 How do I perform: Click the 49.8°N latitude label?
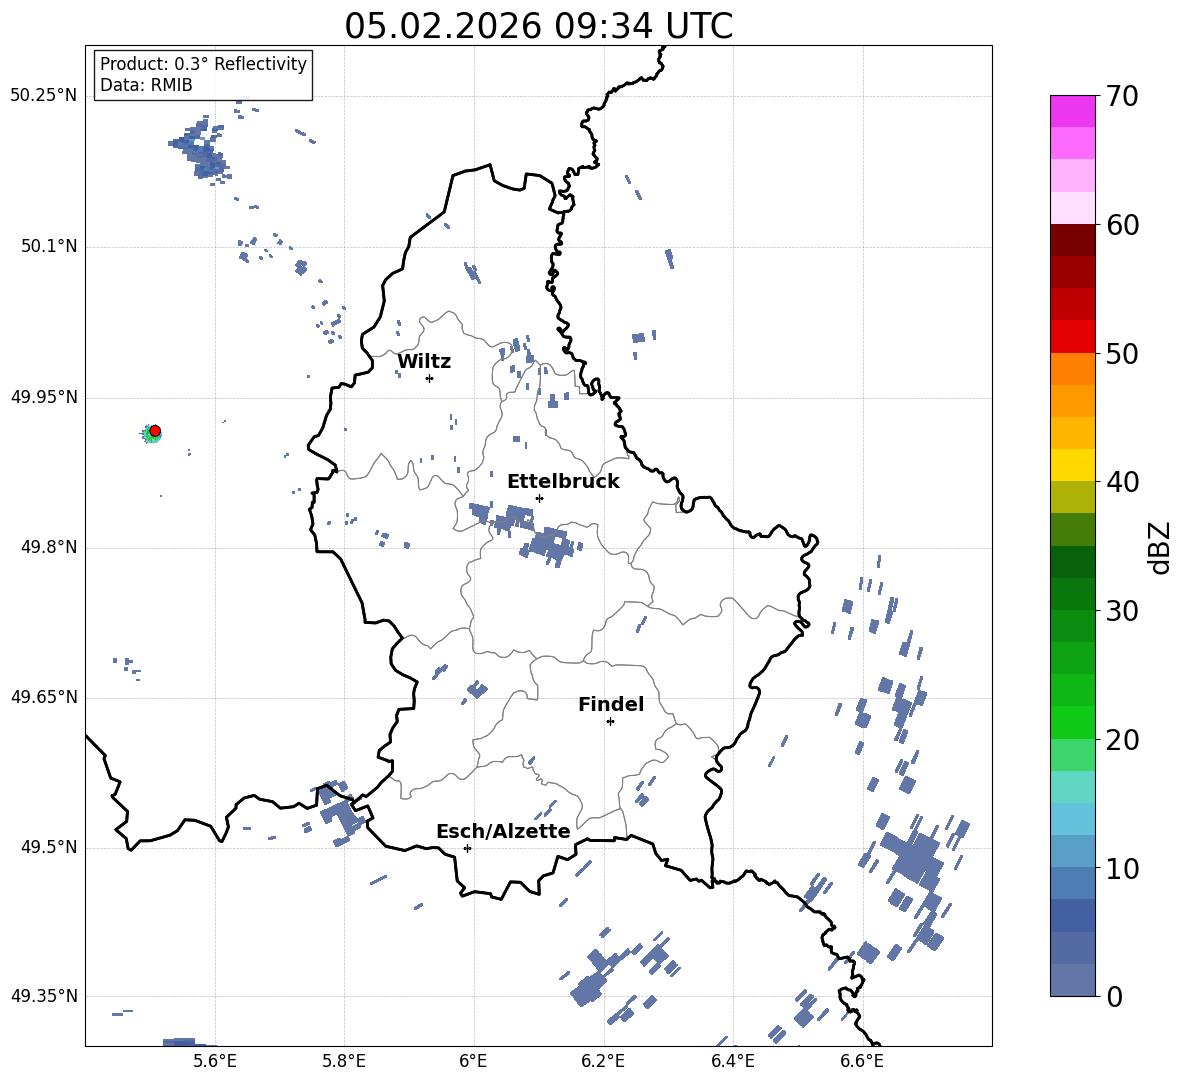49,547
